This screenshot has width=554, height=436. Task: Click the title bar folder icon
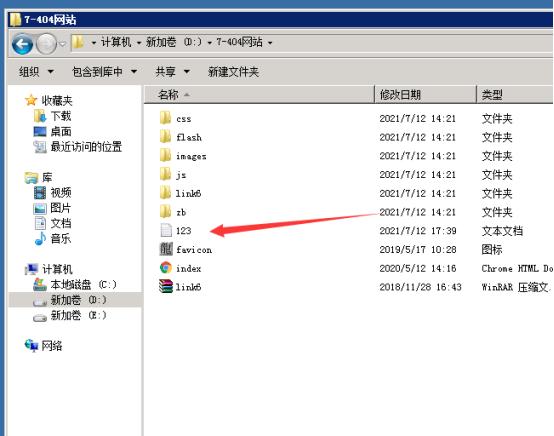point(15,19)
